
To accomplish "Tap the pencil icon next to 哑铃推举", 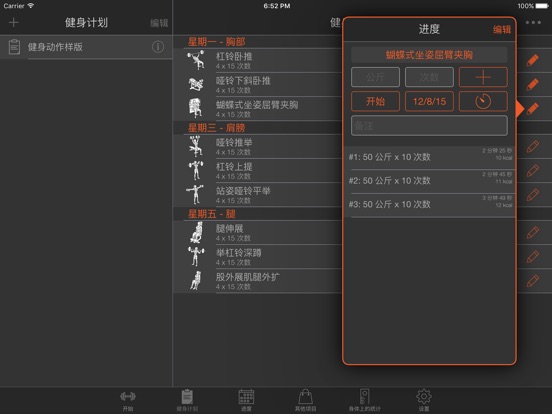I will 533,146.
